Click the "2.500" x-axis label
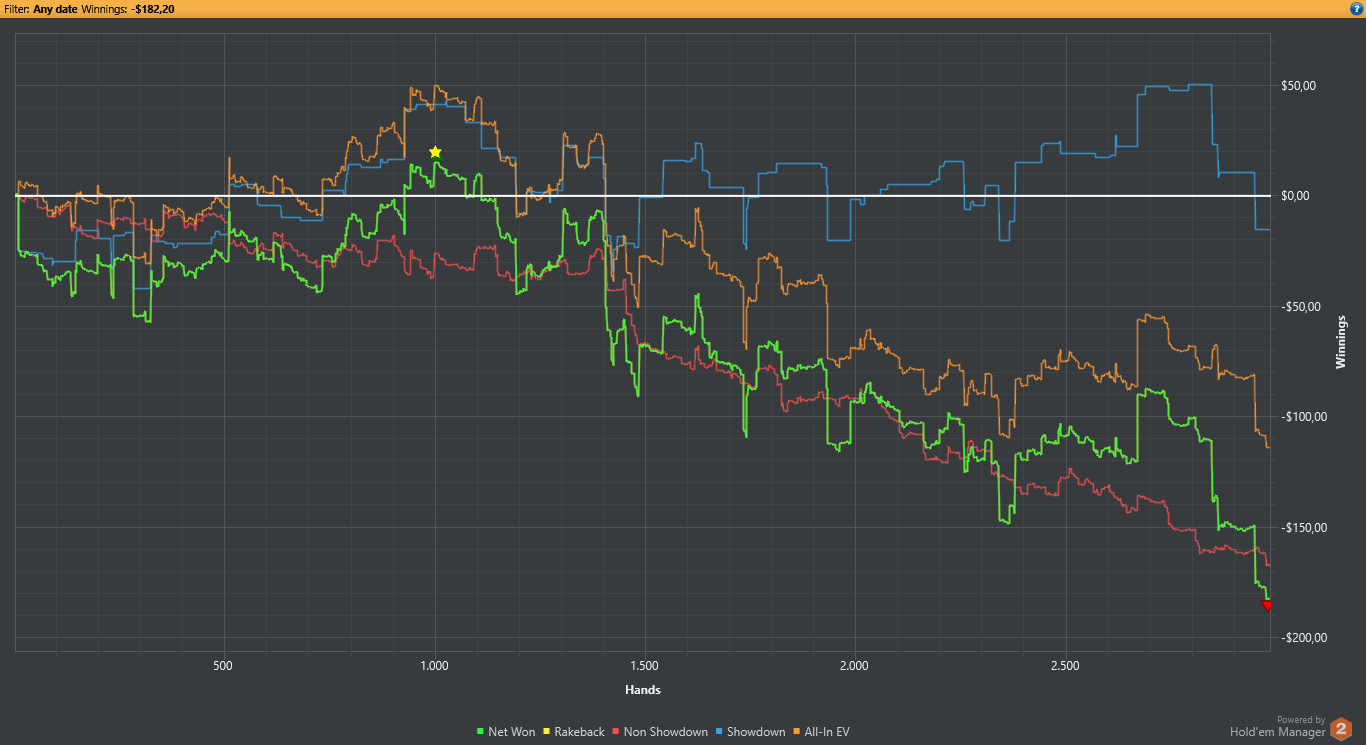The image size is (1366, 745). pyautogui.click(x=1065, y=664)
